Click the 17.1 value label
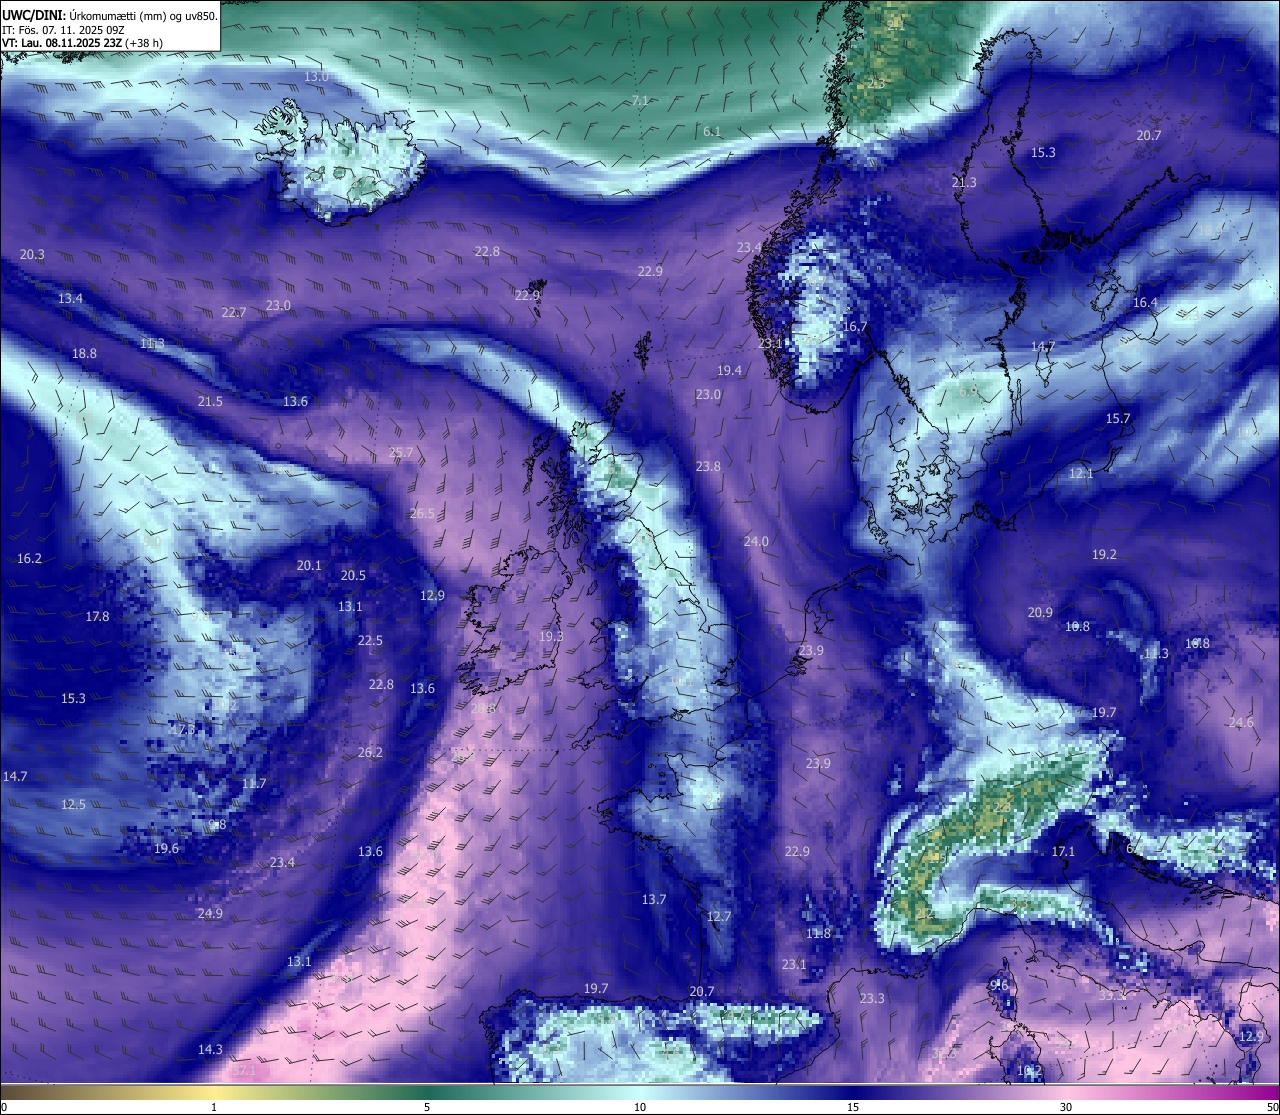The height and width of the screenshot is (1115, 1280). click(1063, 851)
